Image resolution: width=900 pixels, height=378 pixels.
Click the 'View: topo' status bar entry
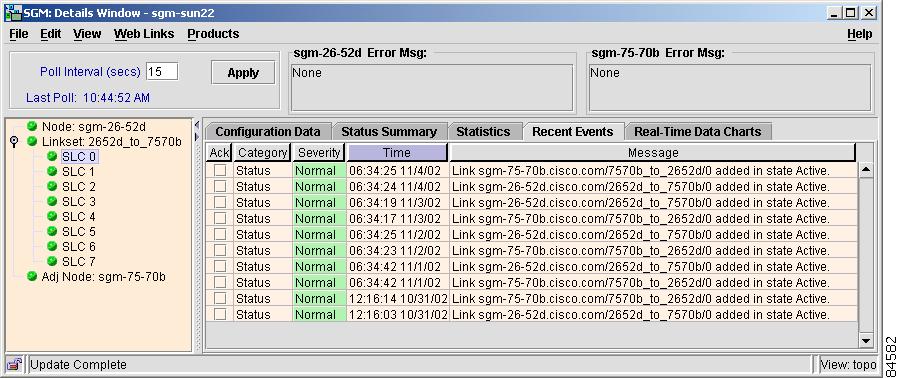click(x=848, y=364)
